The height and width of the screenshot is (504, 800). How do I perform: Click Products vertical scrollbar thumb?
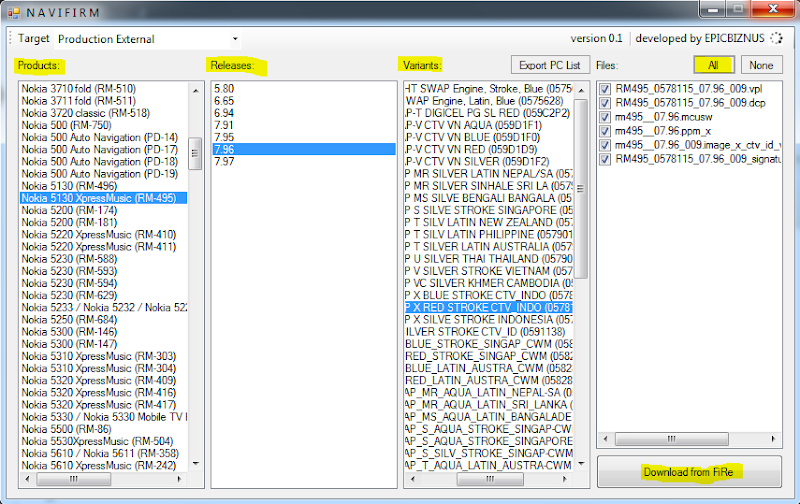click(195, 153)
